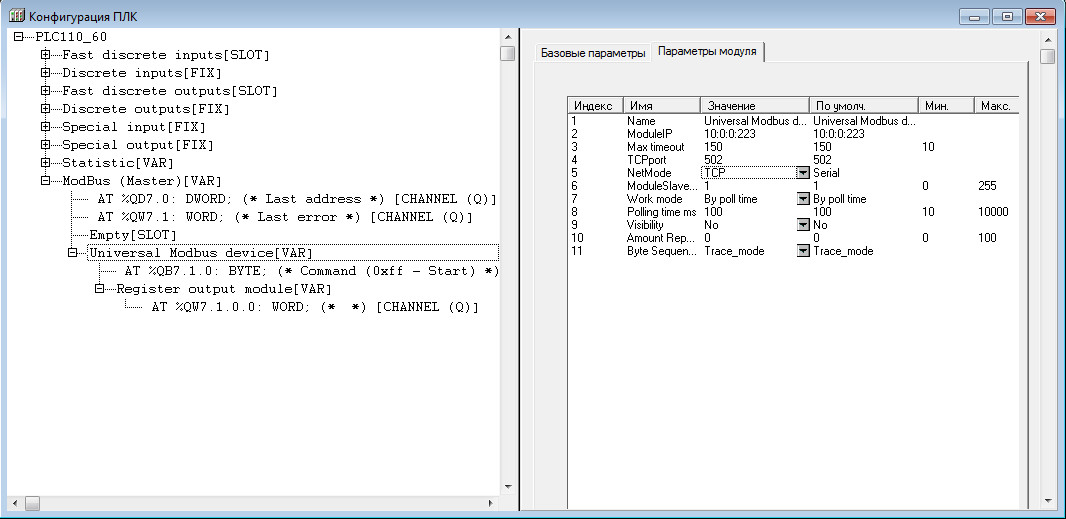Image resolution: width=1066 pixels, height=519 pixels.
Task: Click the Значение column header
Action: (753, 105)
